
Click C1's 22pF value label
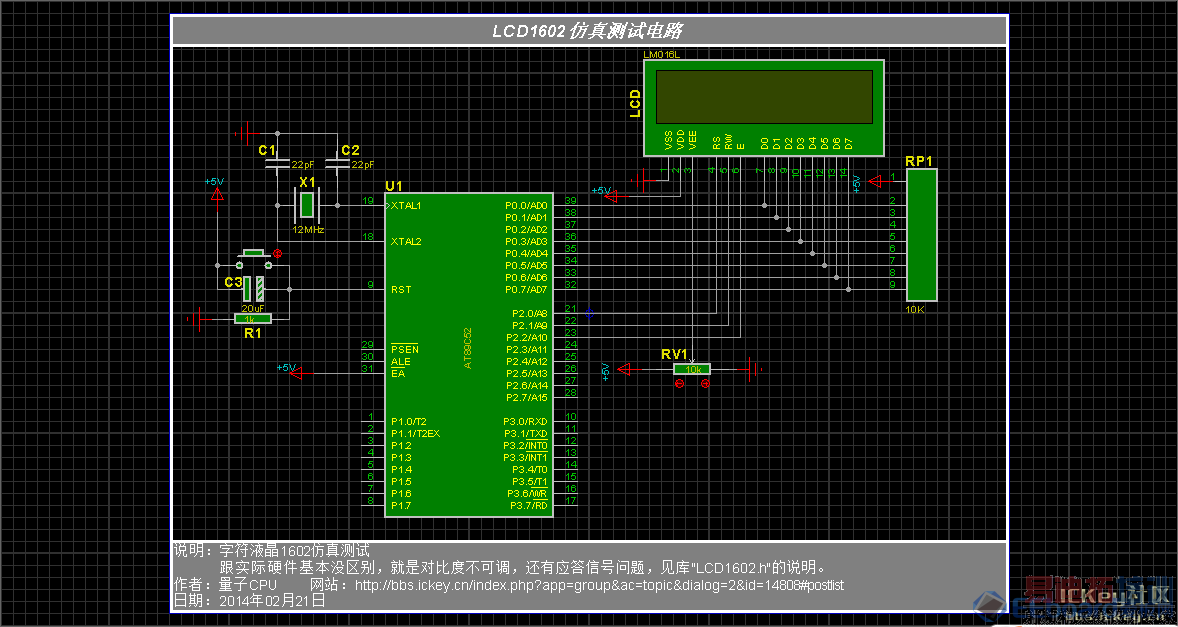[303, 164]
